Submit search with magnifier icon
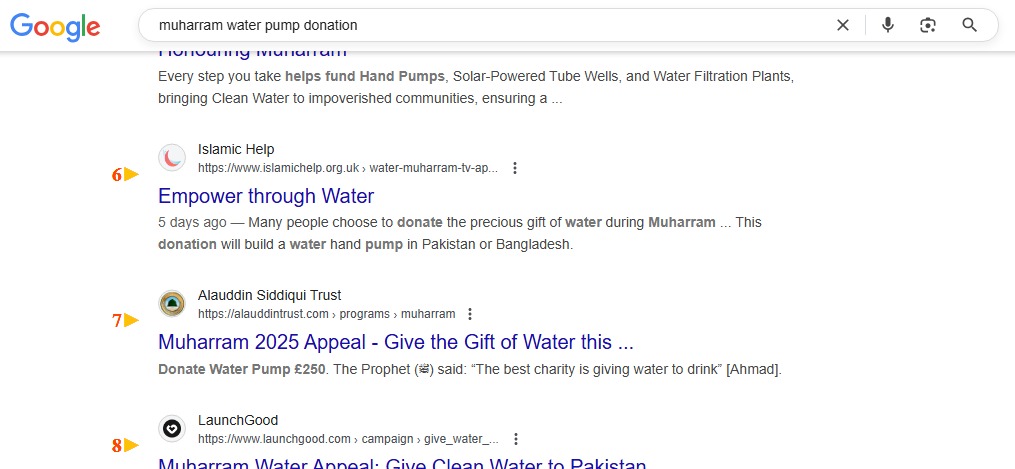The image size is (1015, 469). (969, 25)
